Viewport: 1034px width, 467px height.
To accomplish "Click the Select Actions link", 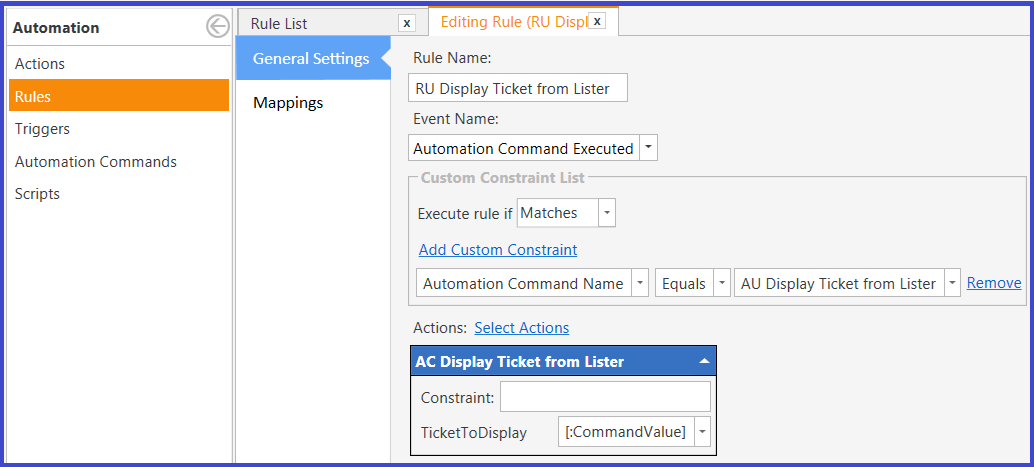I will [x=521, y=327].
